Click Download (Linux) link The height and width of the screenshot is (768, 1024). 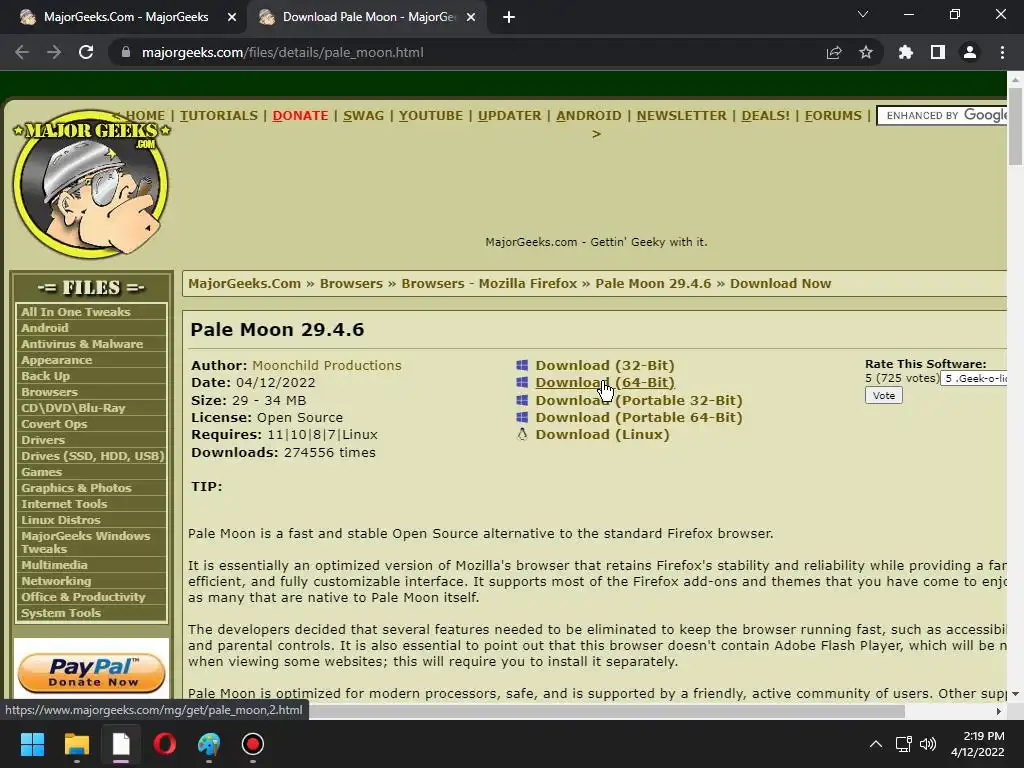[x=602, y=434]
